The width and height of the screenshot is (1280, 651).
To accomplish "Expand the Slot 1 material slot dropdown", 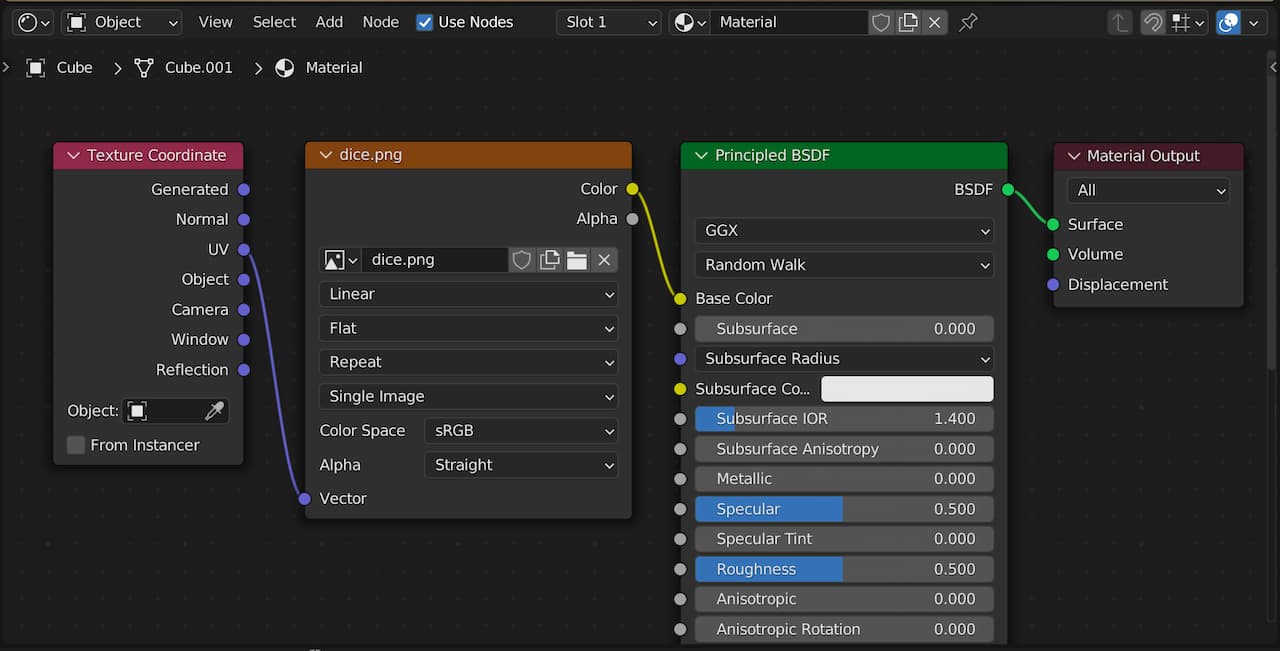I will click(x=608, y=22).
